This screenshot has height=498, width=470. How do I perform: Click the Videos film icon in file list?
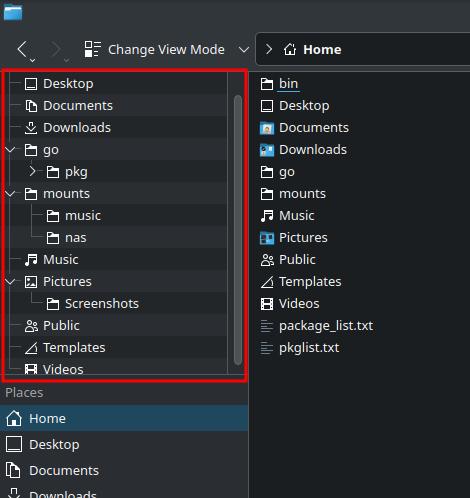[x=267, y=304]
